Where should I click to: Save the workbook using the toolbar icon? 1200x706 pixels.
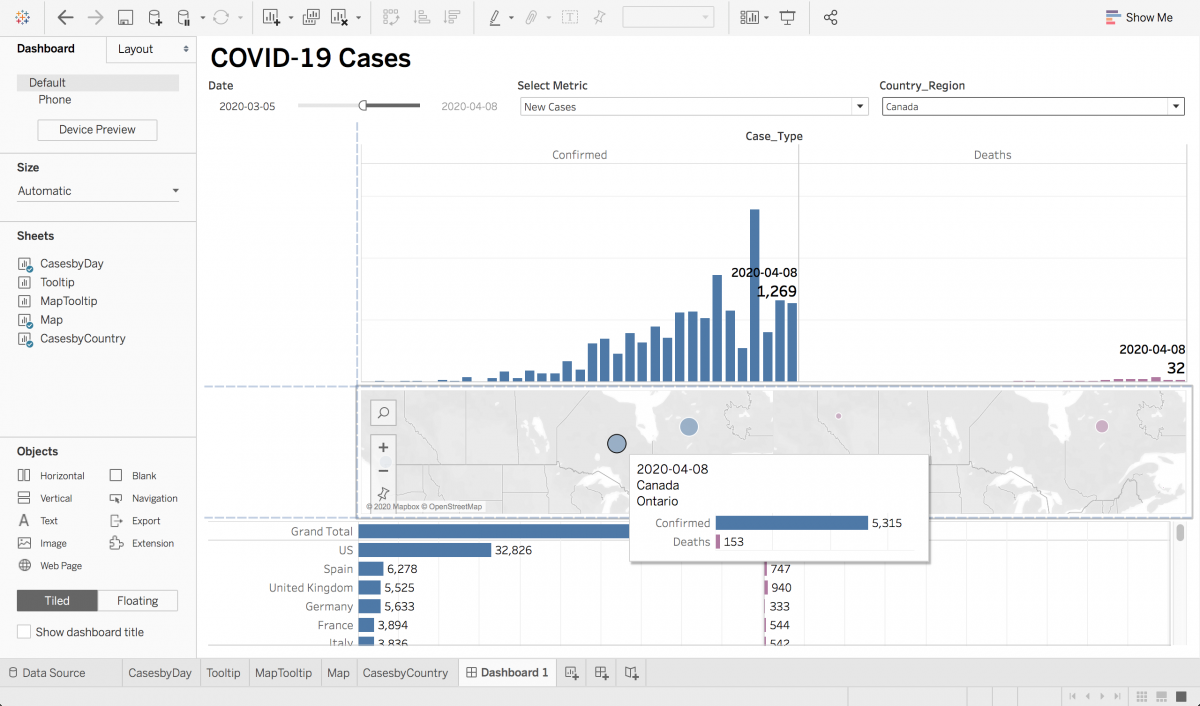tap(124, 17)
